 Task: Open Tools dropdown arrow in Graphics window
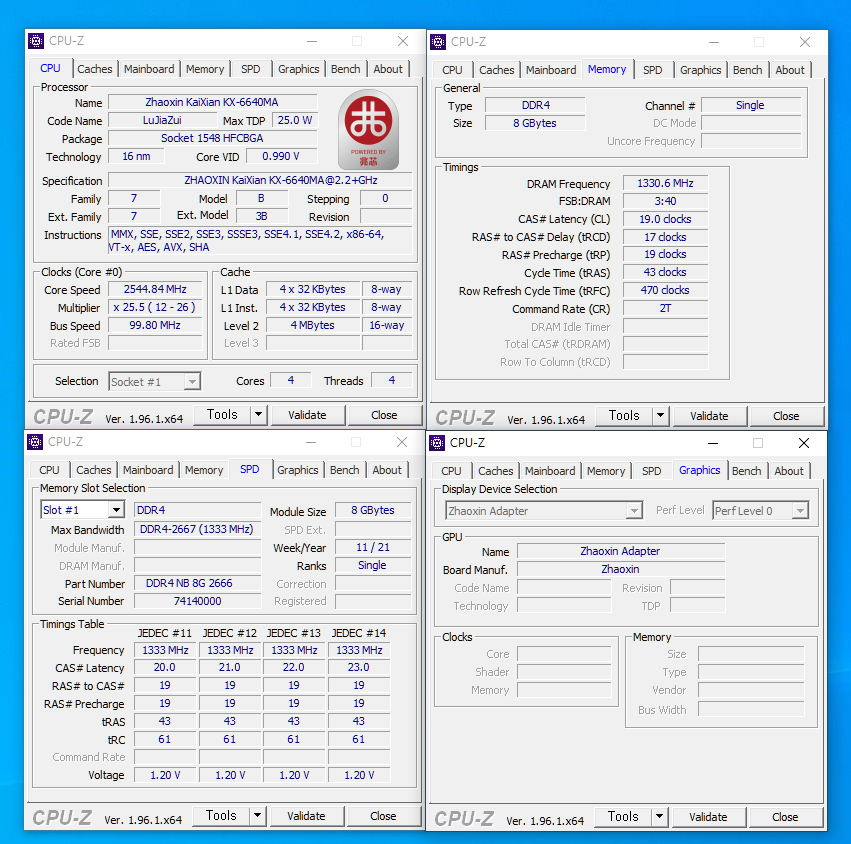[659, 817]
